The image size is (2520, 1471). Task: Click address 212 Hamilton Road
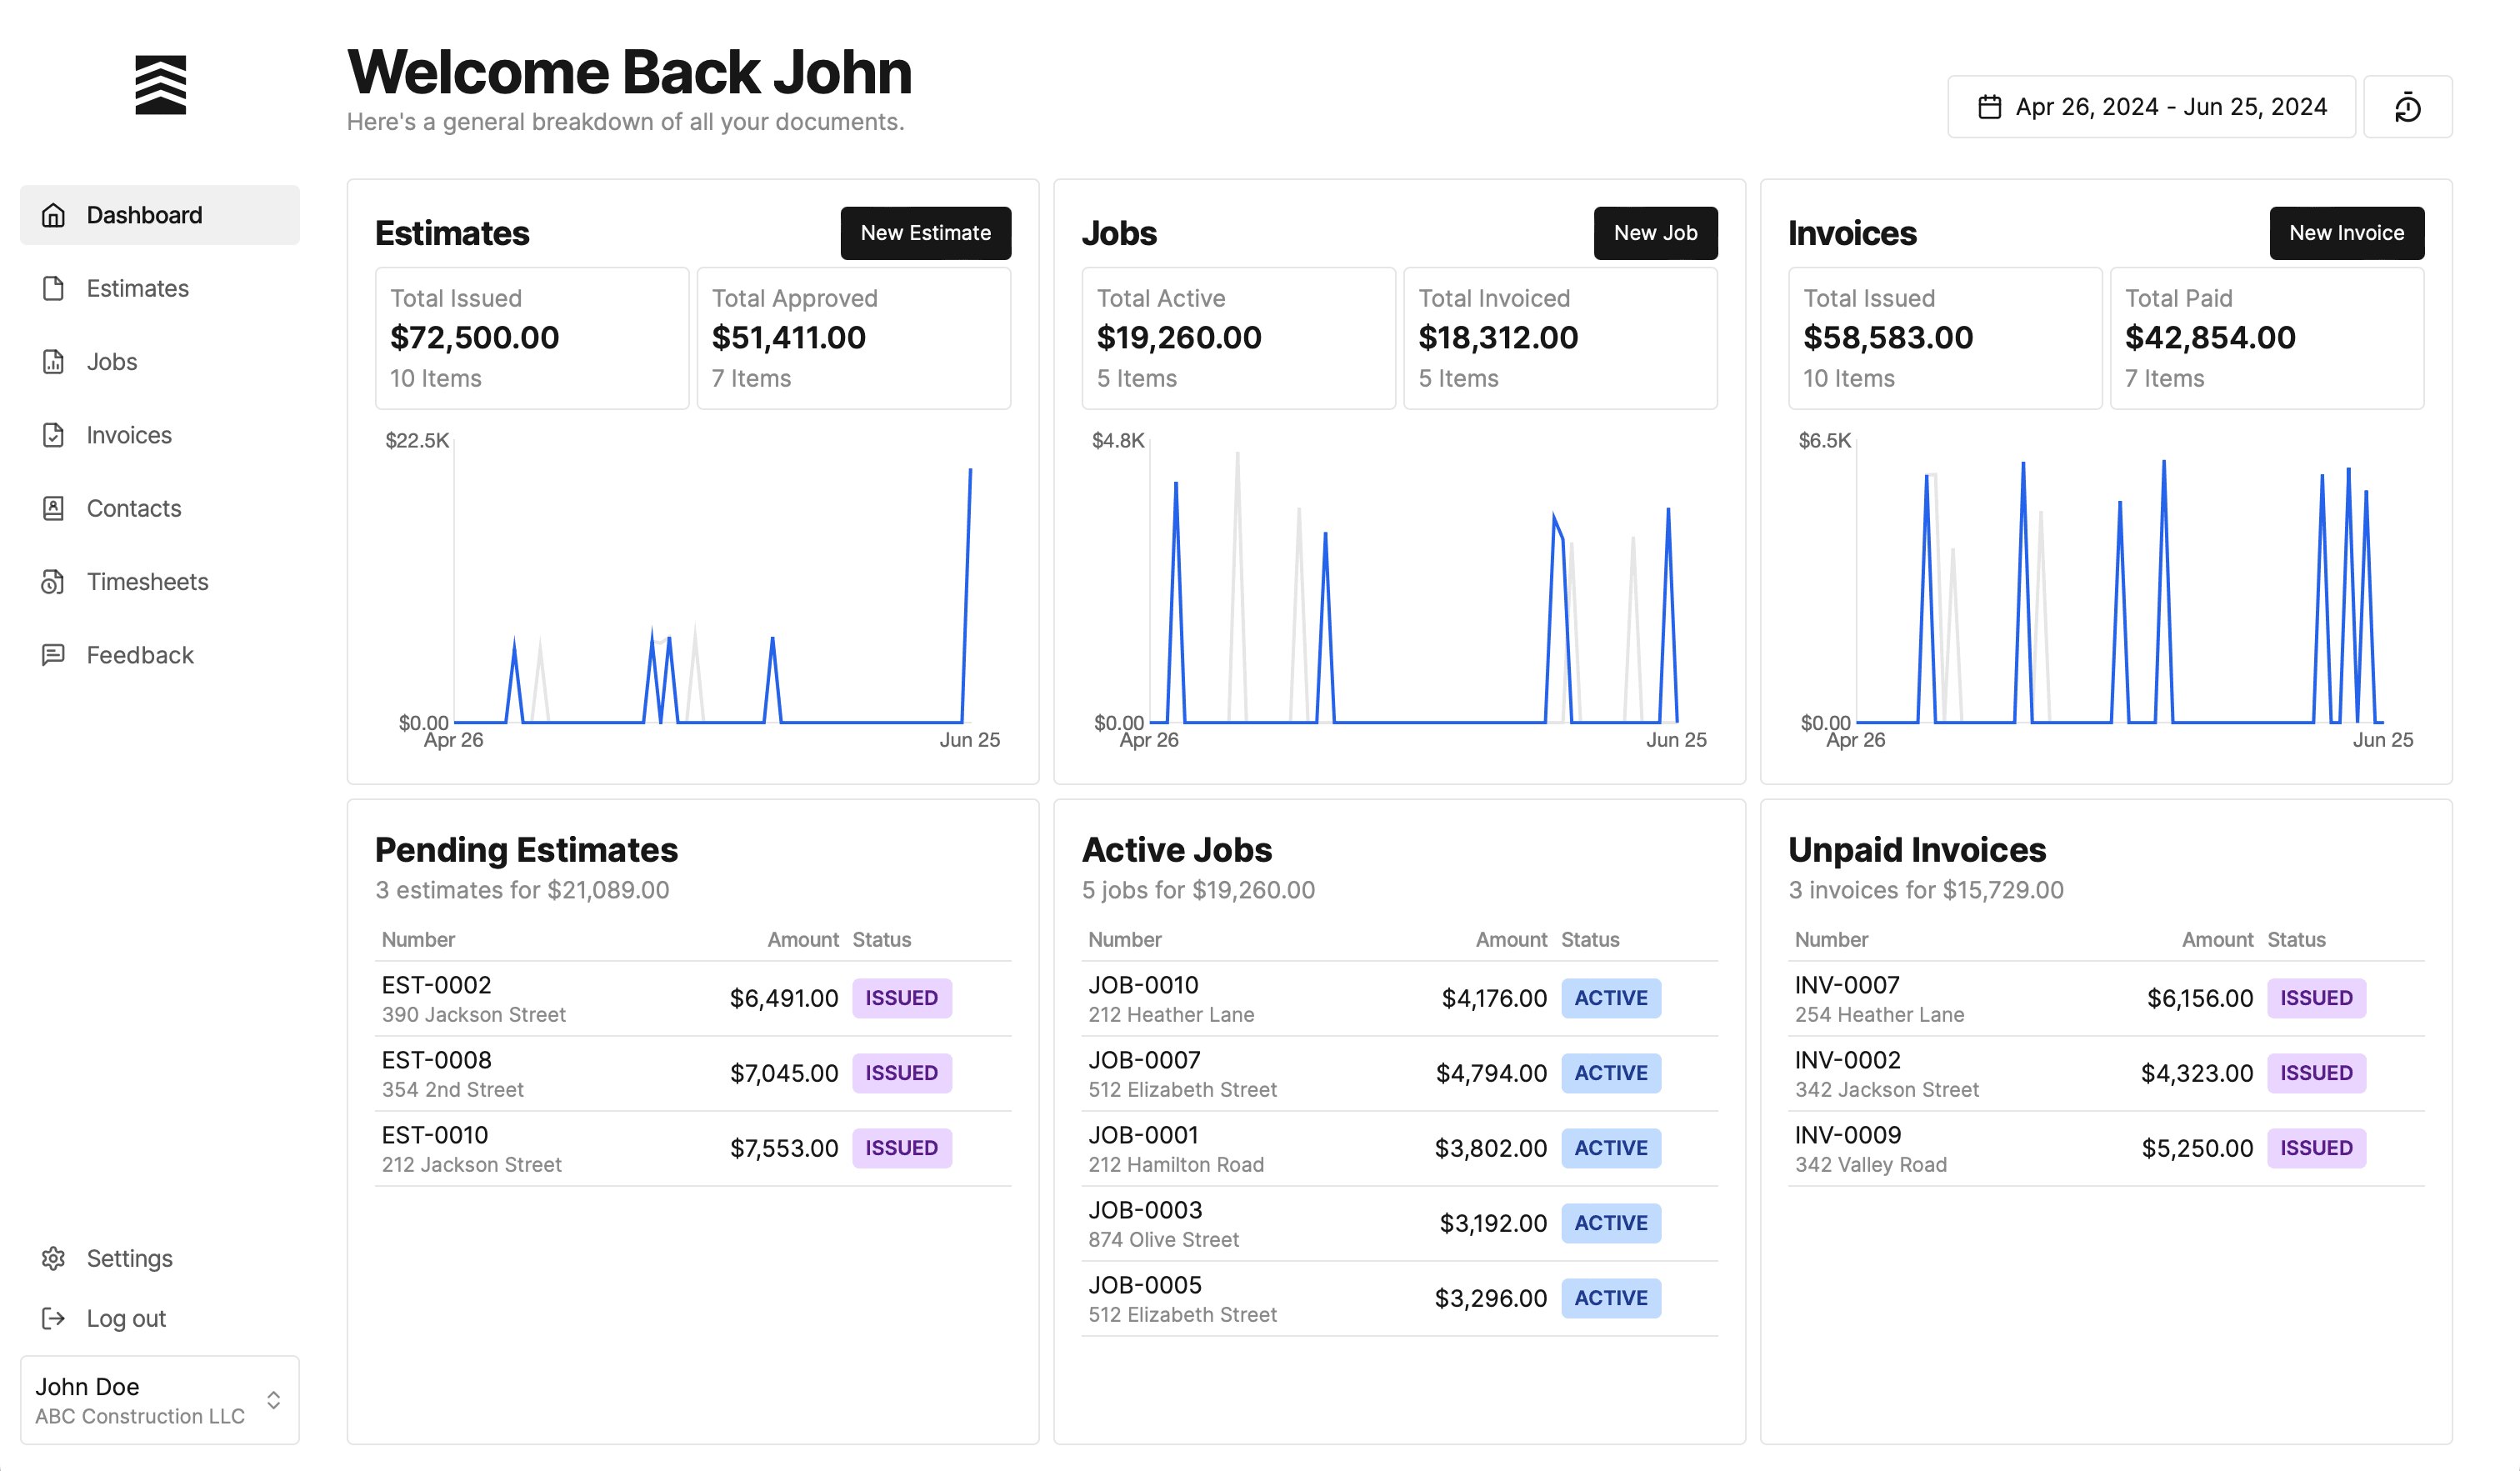[1176, 1165]
